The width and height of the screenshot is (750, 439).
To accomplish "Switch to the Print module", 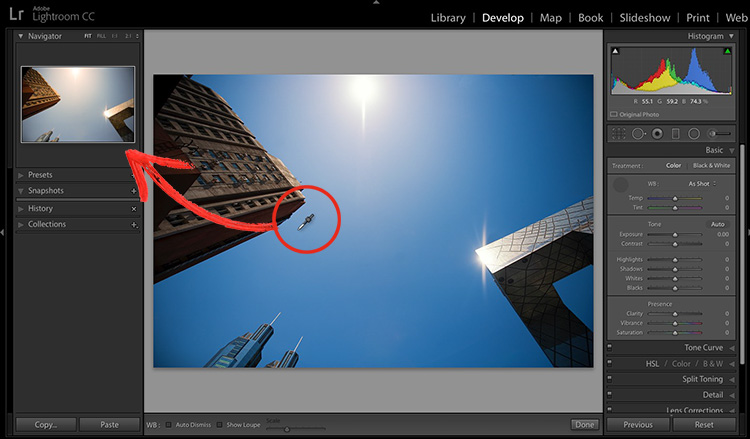I will (x=698, y=18).
